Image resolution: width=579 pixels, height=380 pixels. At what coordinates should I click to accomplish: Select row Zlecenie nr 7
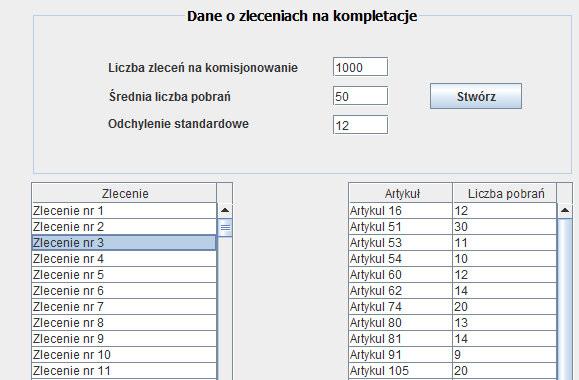coord(124,307)
